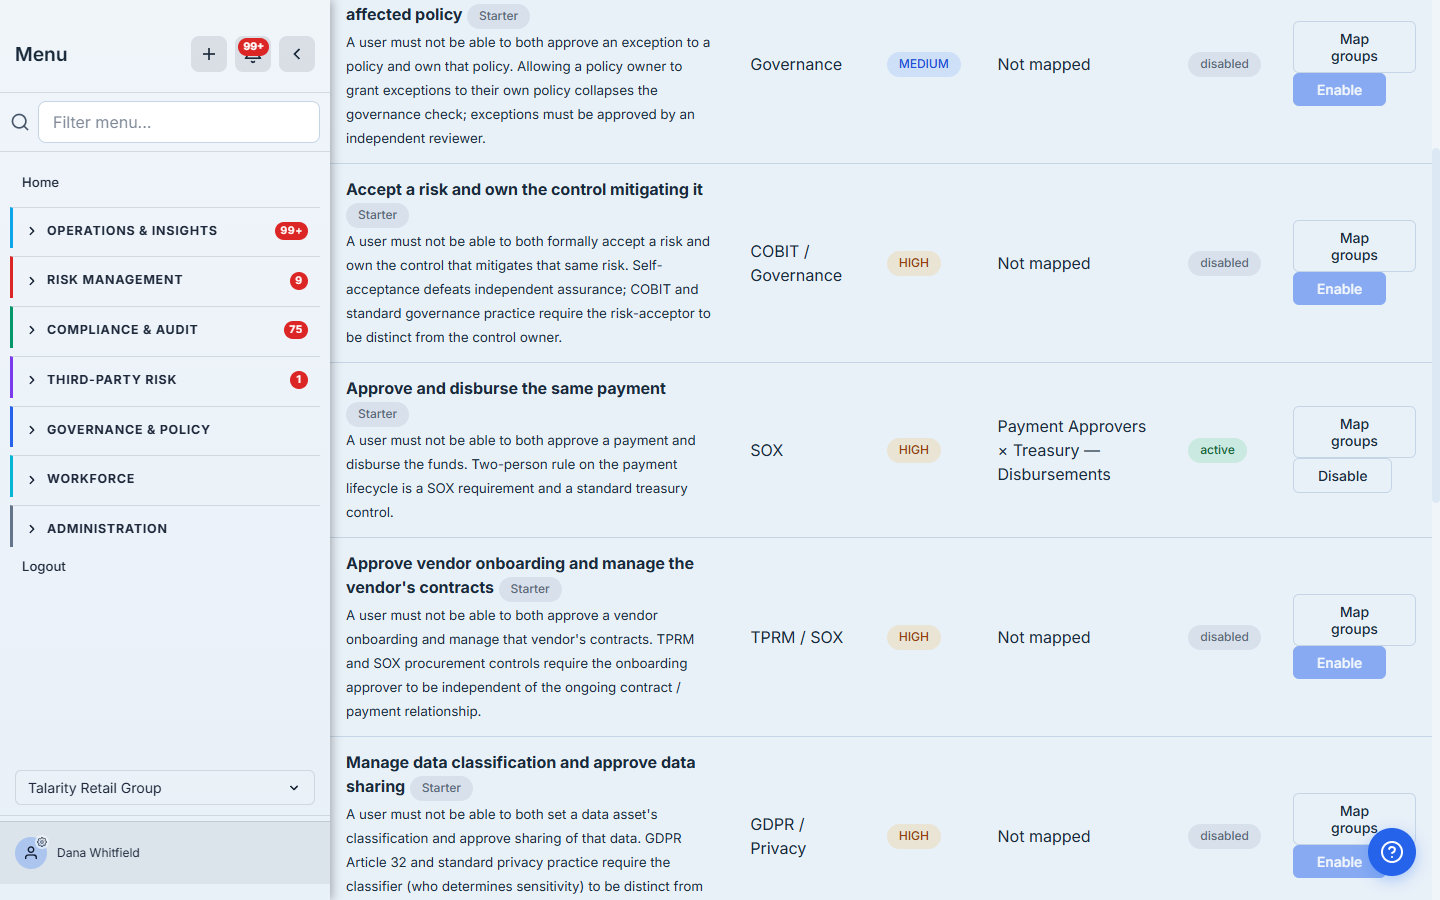Image resolution: width=1440 pixels, height=900 pixels.
Task: Enable the vendor onboarding rule
Action: tap(1339, 663)
